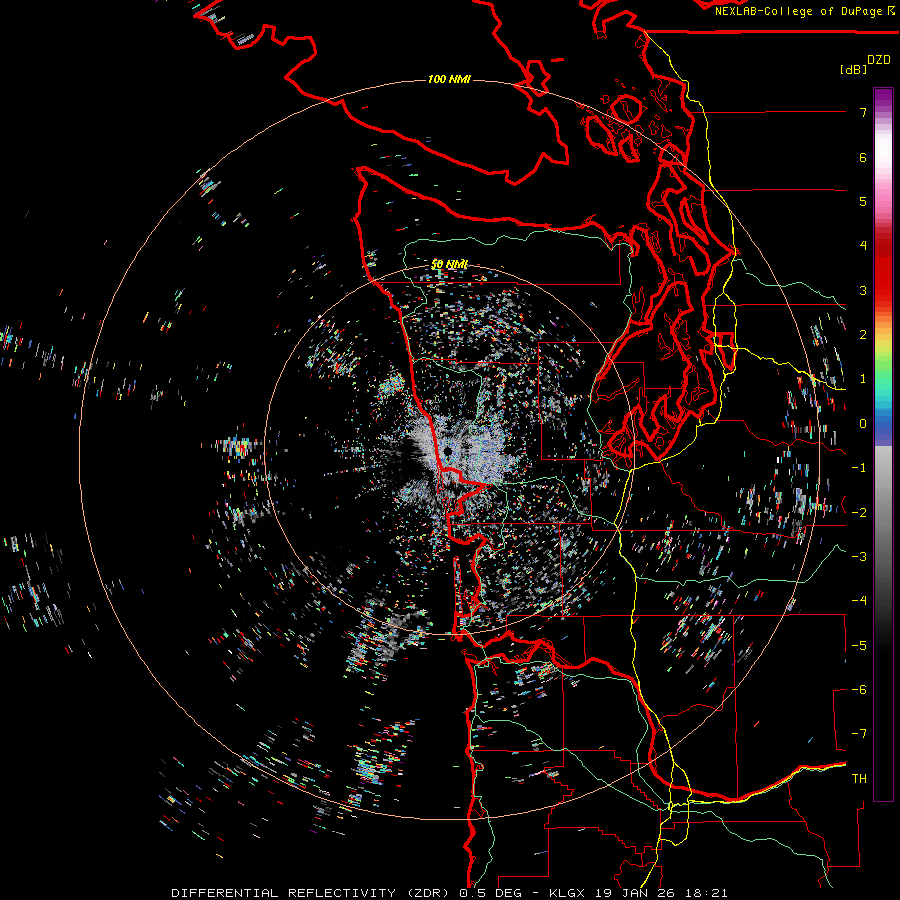Click the -2 value on color scale
Screen dimensions: 900x900
tap(859, 513)
